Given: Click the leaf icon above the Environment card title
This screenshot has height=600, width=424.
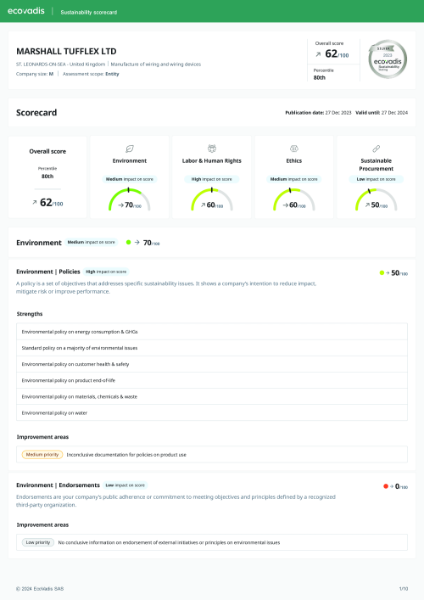Looking at the screenshot, I should tap(130, 148).
